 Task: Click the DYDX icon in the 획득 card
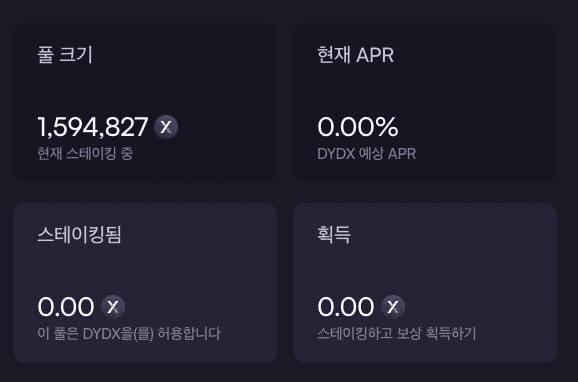[x=393, y=307]
